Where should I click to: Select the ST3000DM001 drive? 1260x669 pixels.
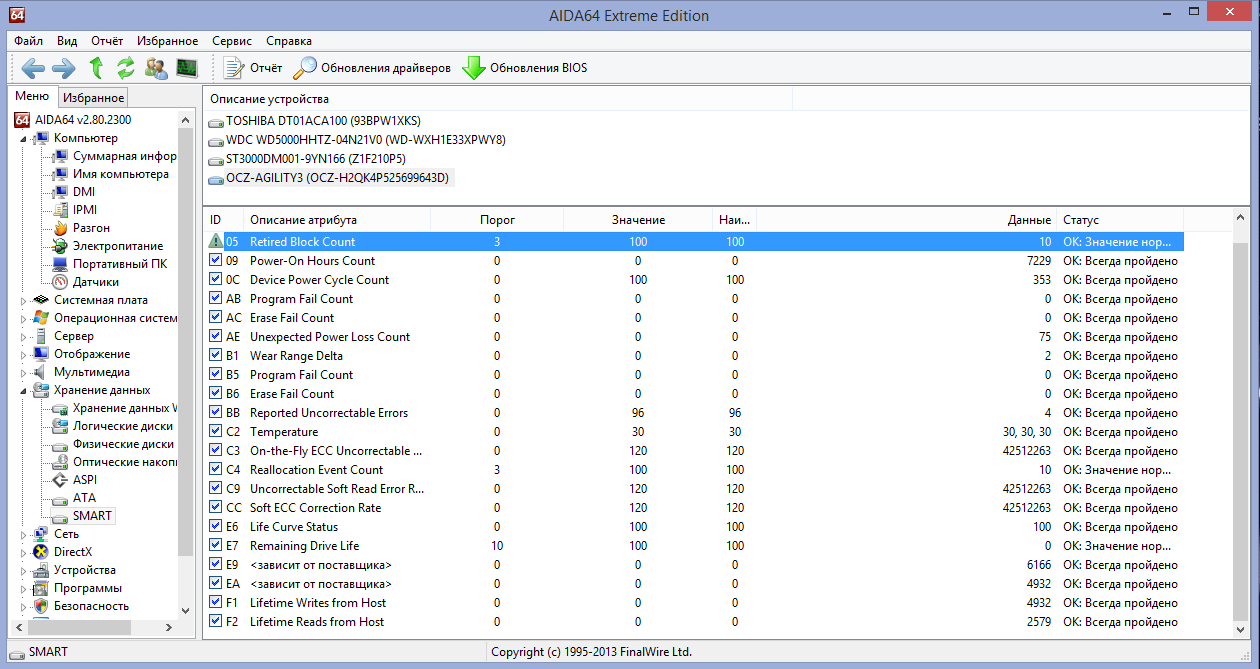click(x=307, y=159)
